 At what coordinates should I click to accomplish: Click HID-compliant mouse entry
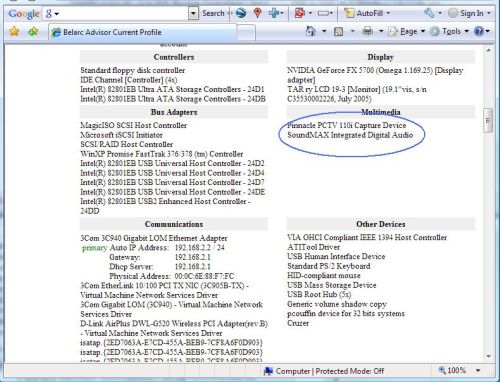(x=324, y=276)
